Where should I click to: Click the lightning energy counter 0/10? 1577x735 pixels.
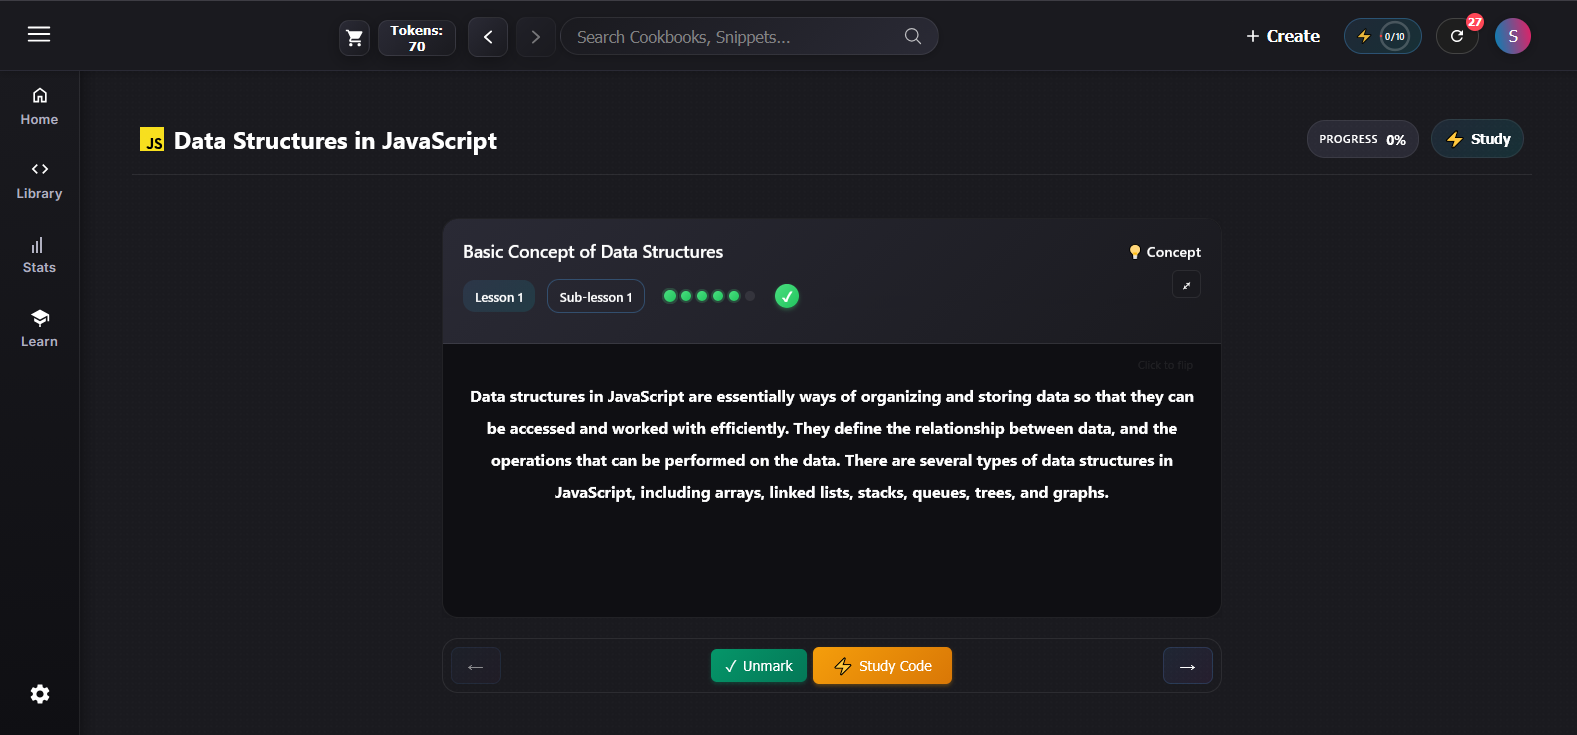click(1382, 37)
